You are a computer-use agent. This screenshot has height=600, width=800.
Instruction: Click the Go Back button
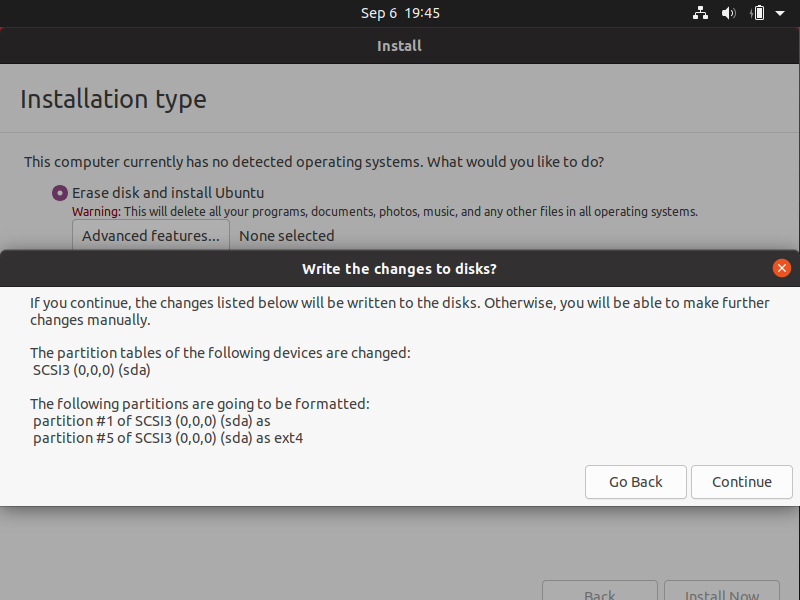pyautogui.click(x=635, y=482)
